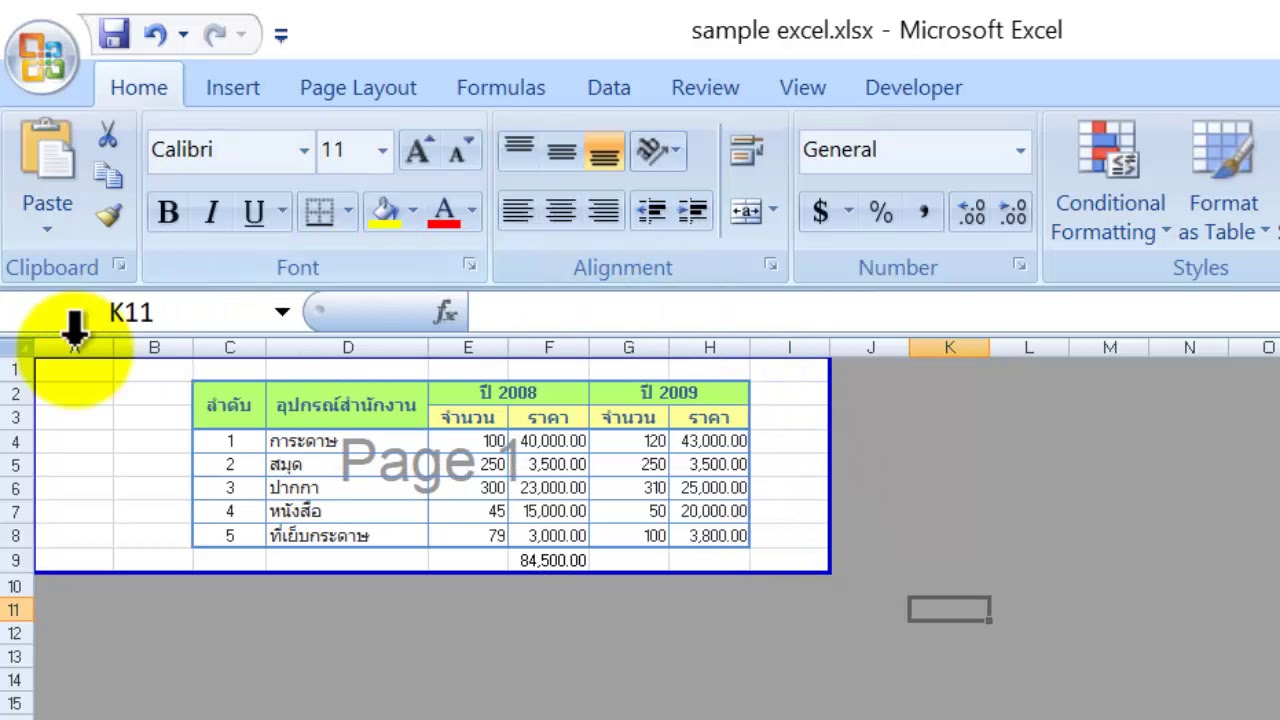Activate Format Painter brush
The width and height of the screenshot is (1280, 720).
(x=108, y=214)
